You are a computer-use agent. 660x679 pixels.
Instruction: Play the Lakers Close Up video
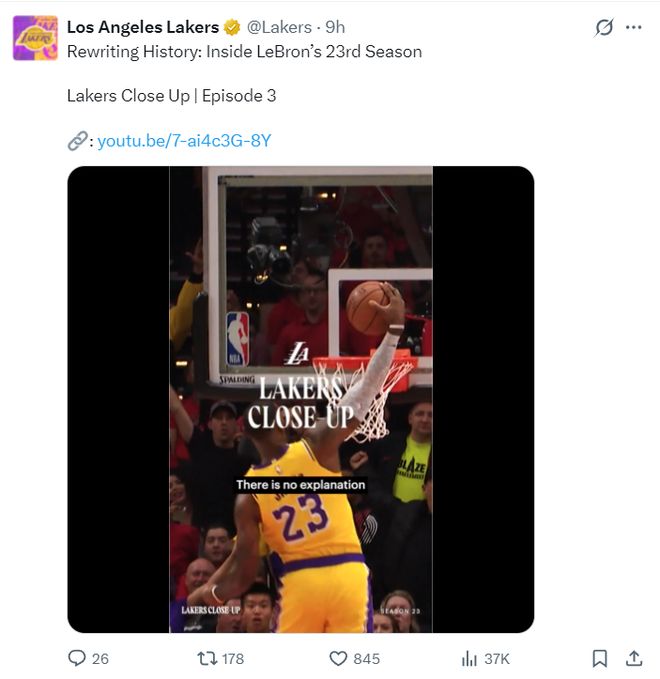pos(300,399)
